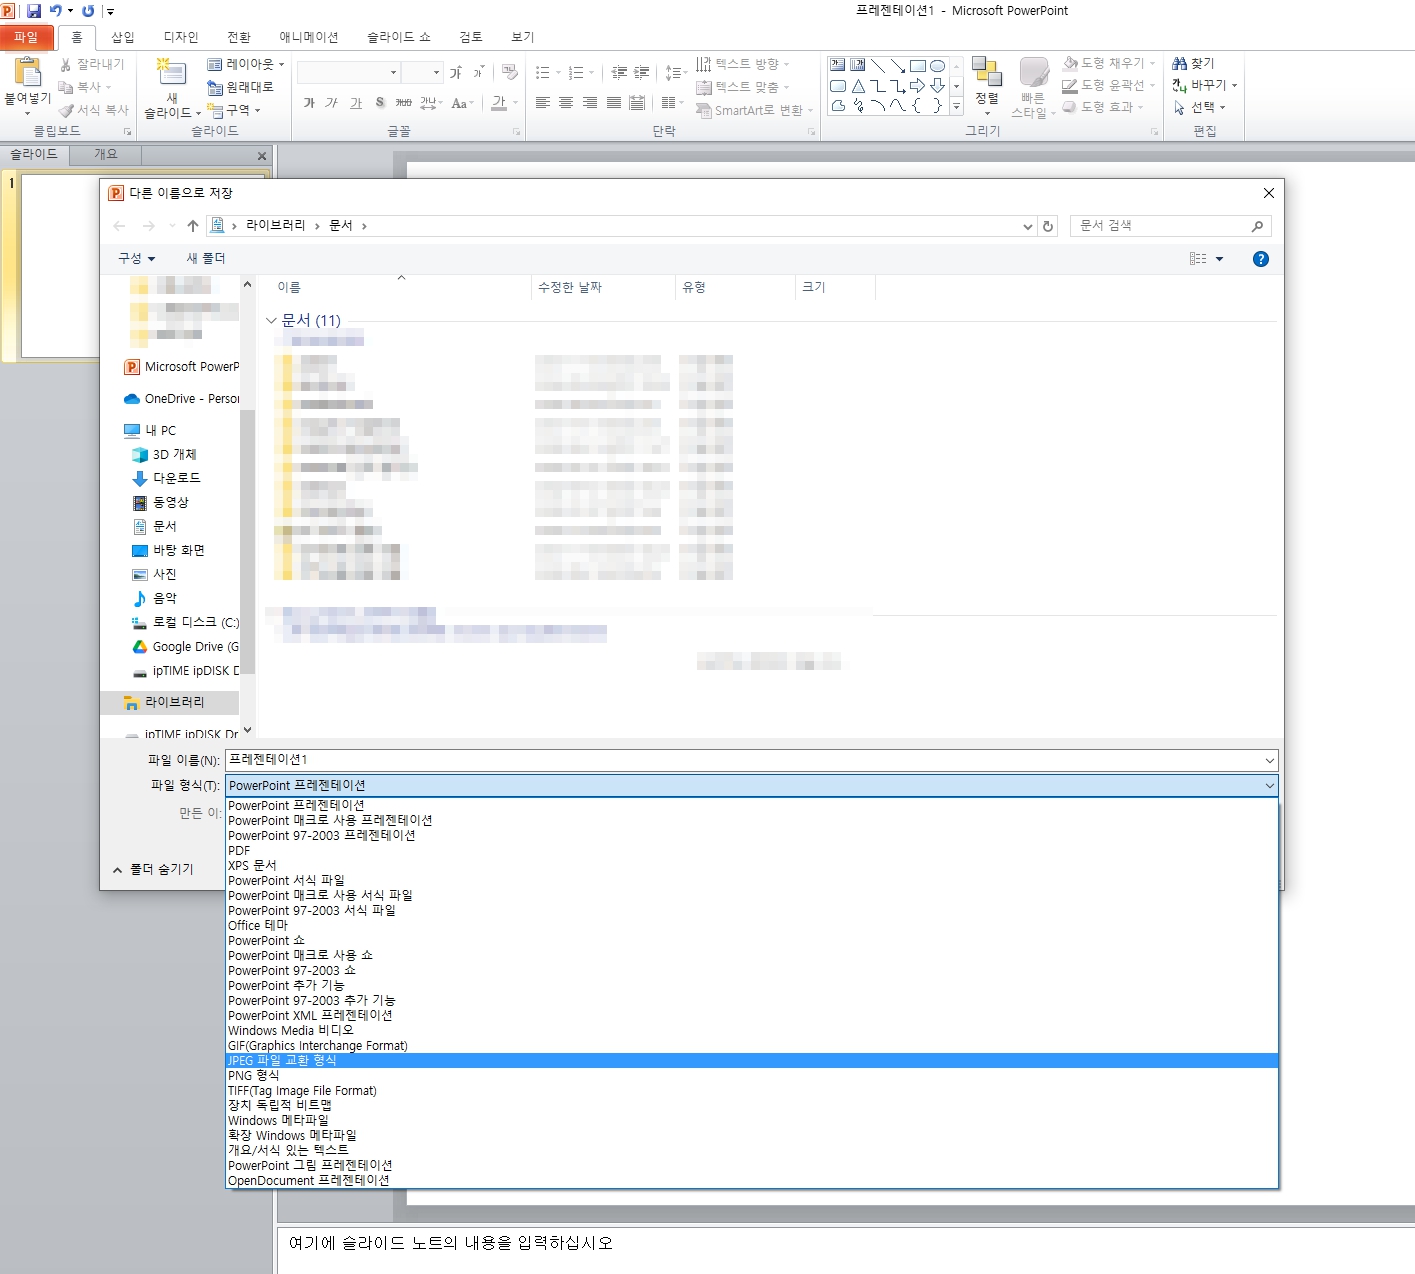
Task: Click the 원래대로 reset button
Action: tap(241, 87)
